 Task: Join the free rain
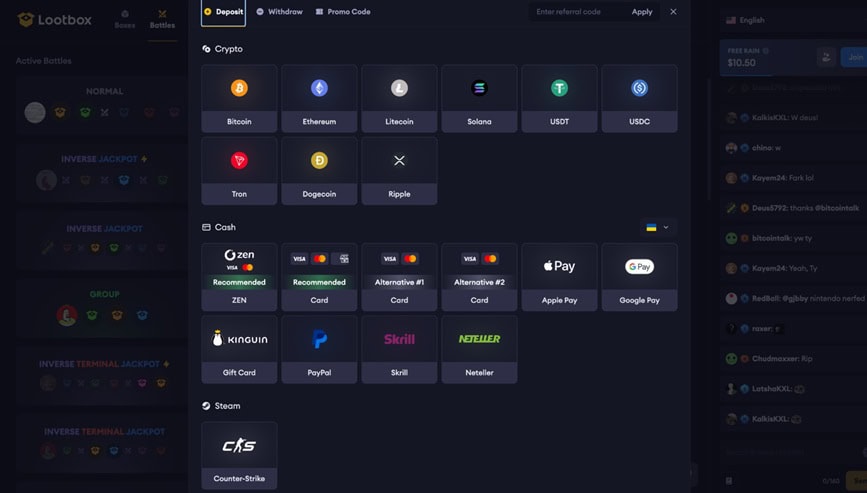pos(854,57)
